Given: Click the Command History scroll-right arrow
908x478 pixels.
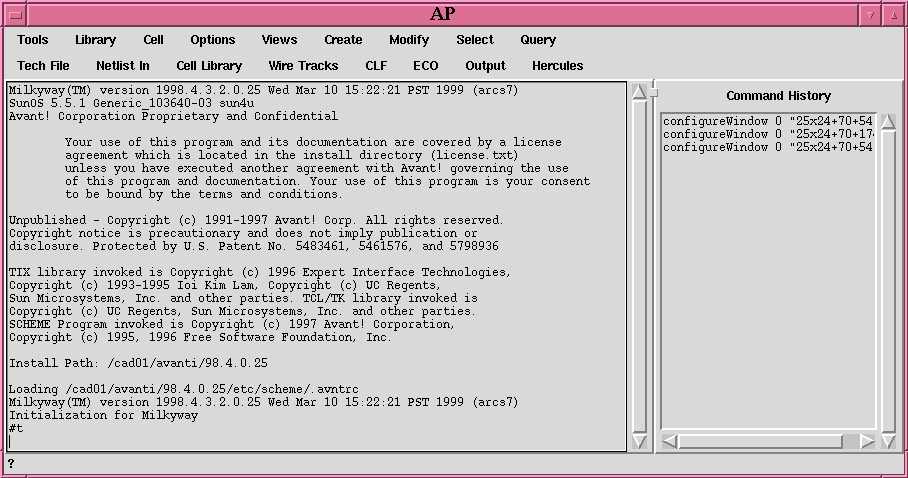Looking at the screenshot, I should [867, 441].
